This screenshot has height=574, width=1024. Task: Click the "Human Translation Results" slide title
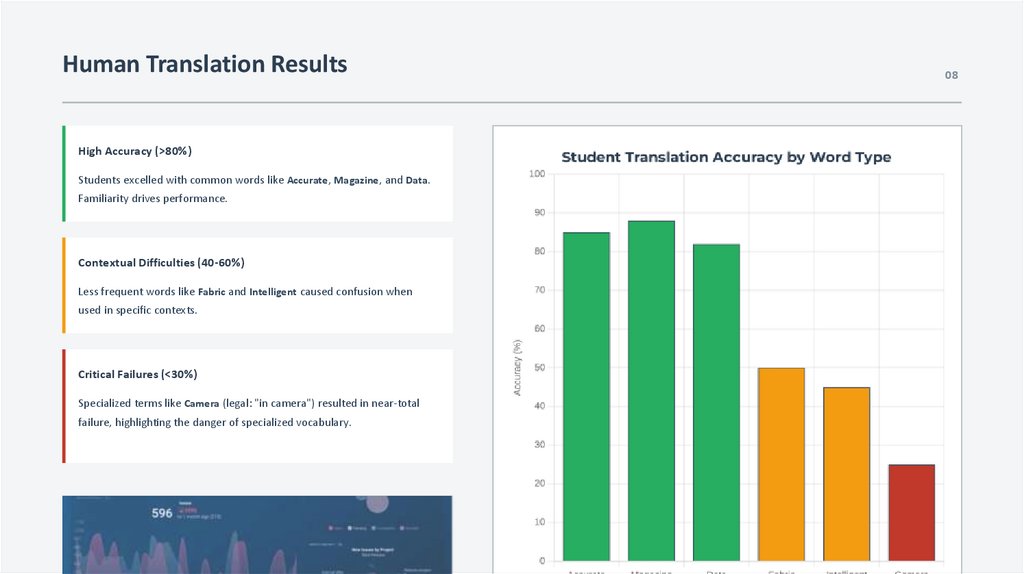point(205,65)
